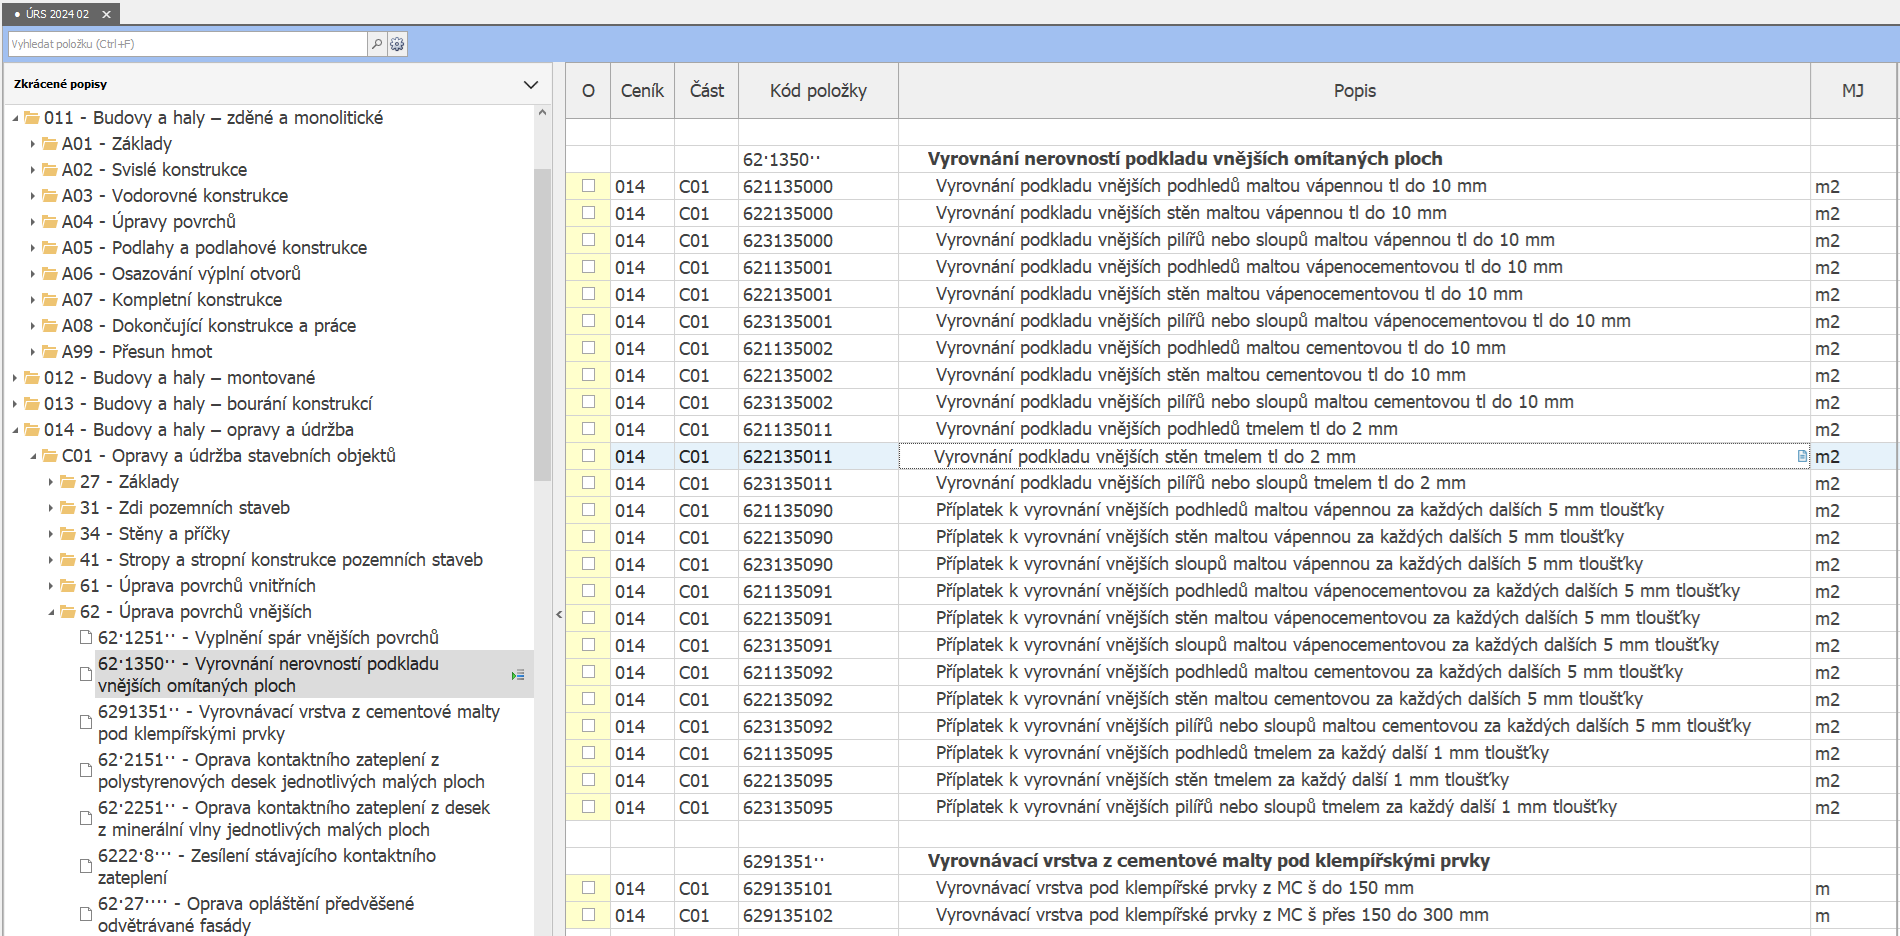1900x936 pixels.
Task: Click the magnifier search icon
Action: (377, 44)
